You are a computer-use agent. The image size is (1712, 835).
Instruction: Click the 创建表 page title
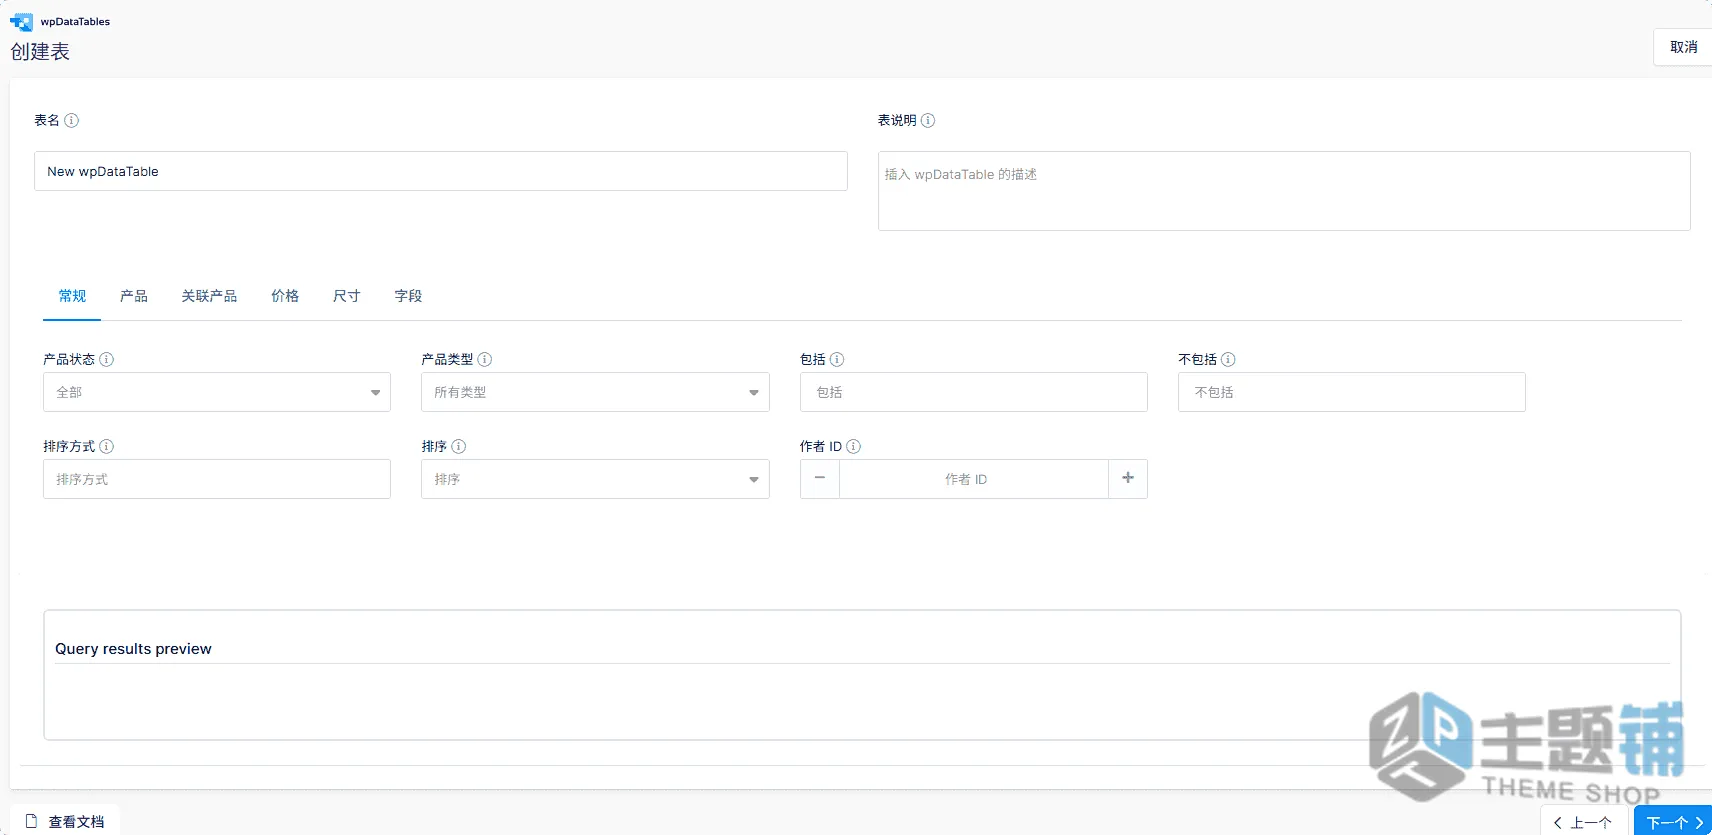click(40, 52)
